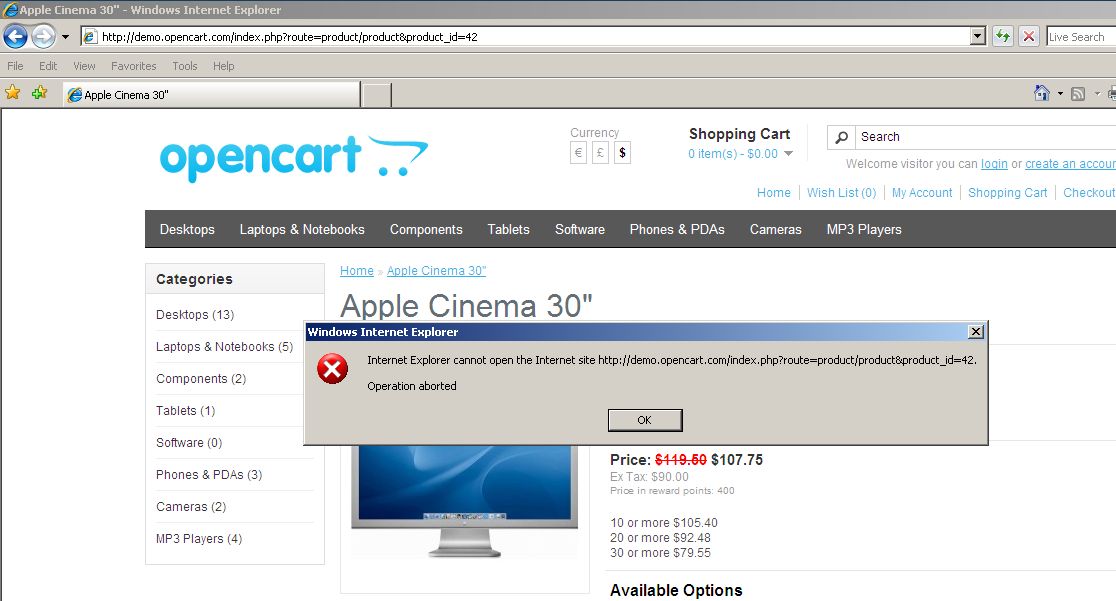This screenshot has height=601, width=1116.
Task: Expand the Home button dropdown arrow
Action: click(x=1060, y=93)
